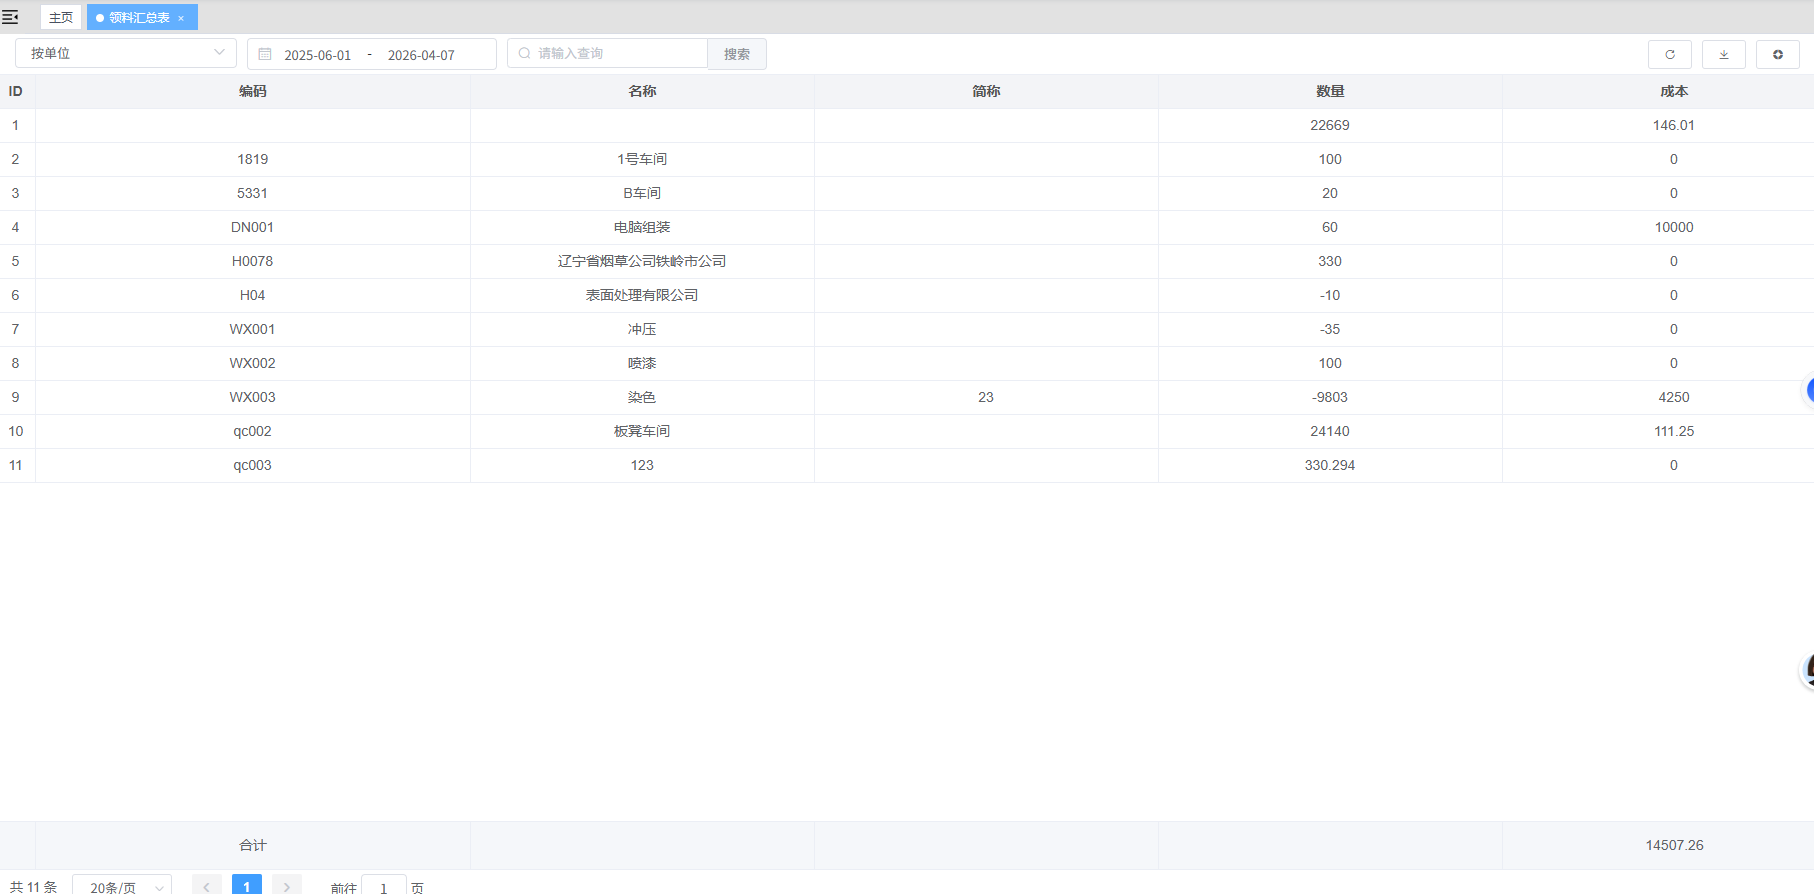Open the settings icon button at far right

coord(1777,54)
